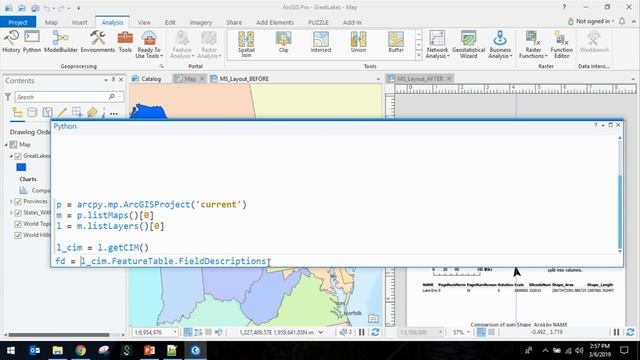Launch ModelBuilder from Analysis ribbon

coord(60,41)
